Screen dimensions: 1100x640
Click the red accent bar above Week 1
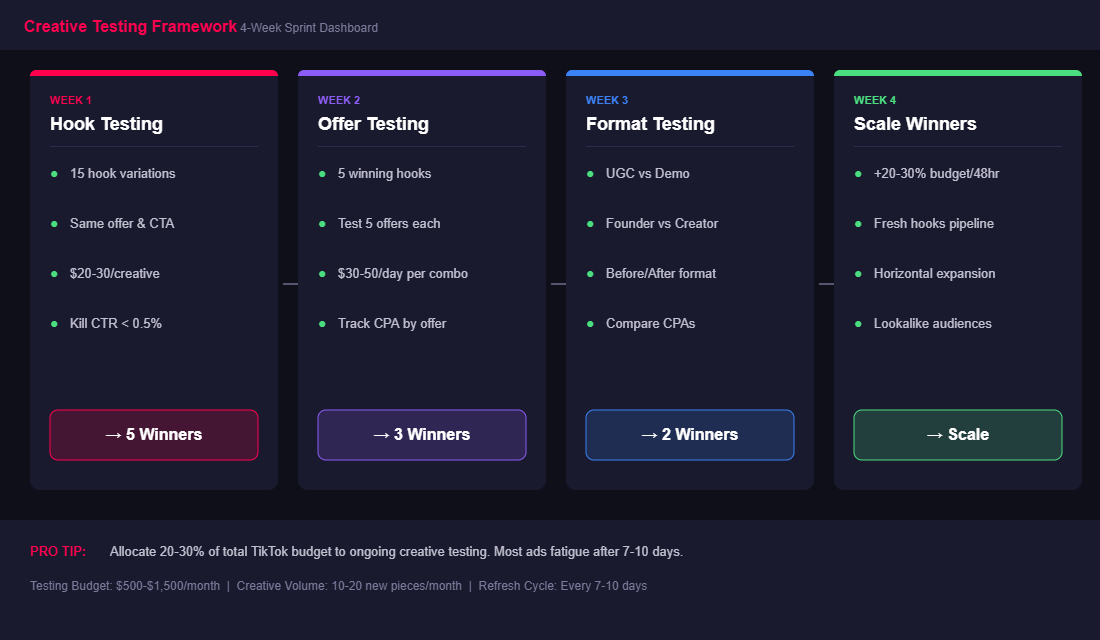tap(153, 72)
